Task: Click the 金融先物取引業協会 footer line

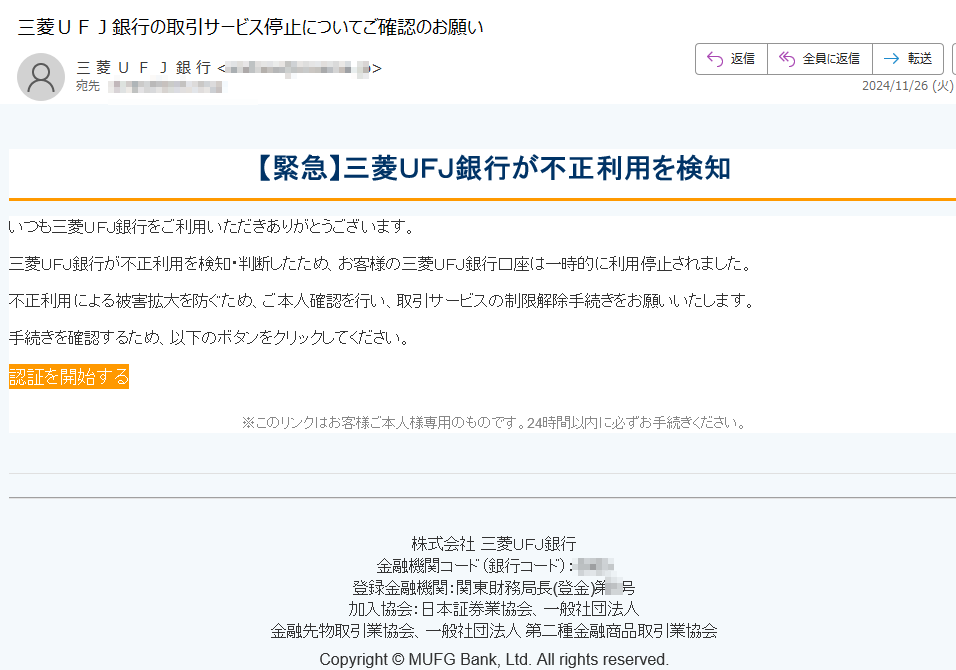Action: [x=494, y=631]
